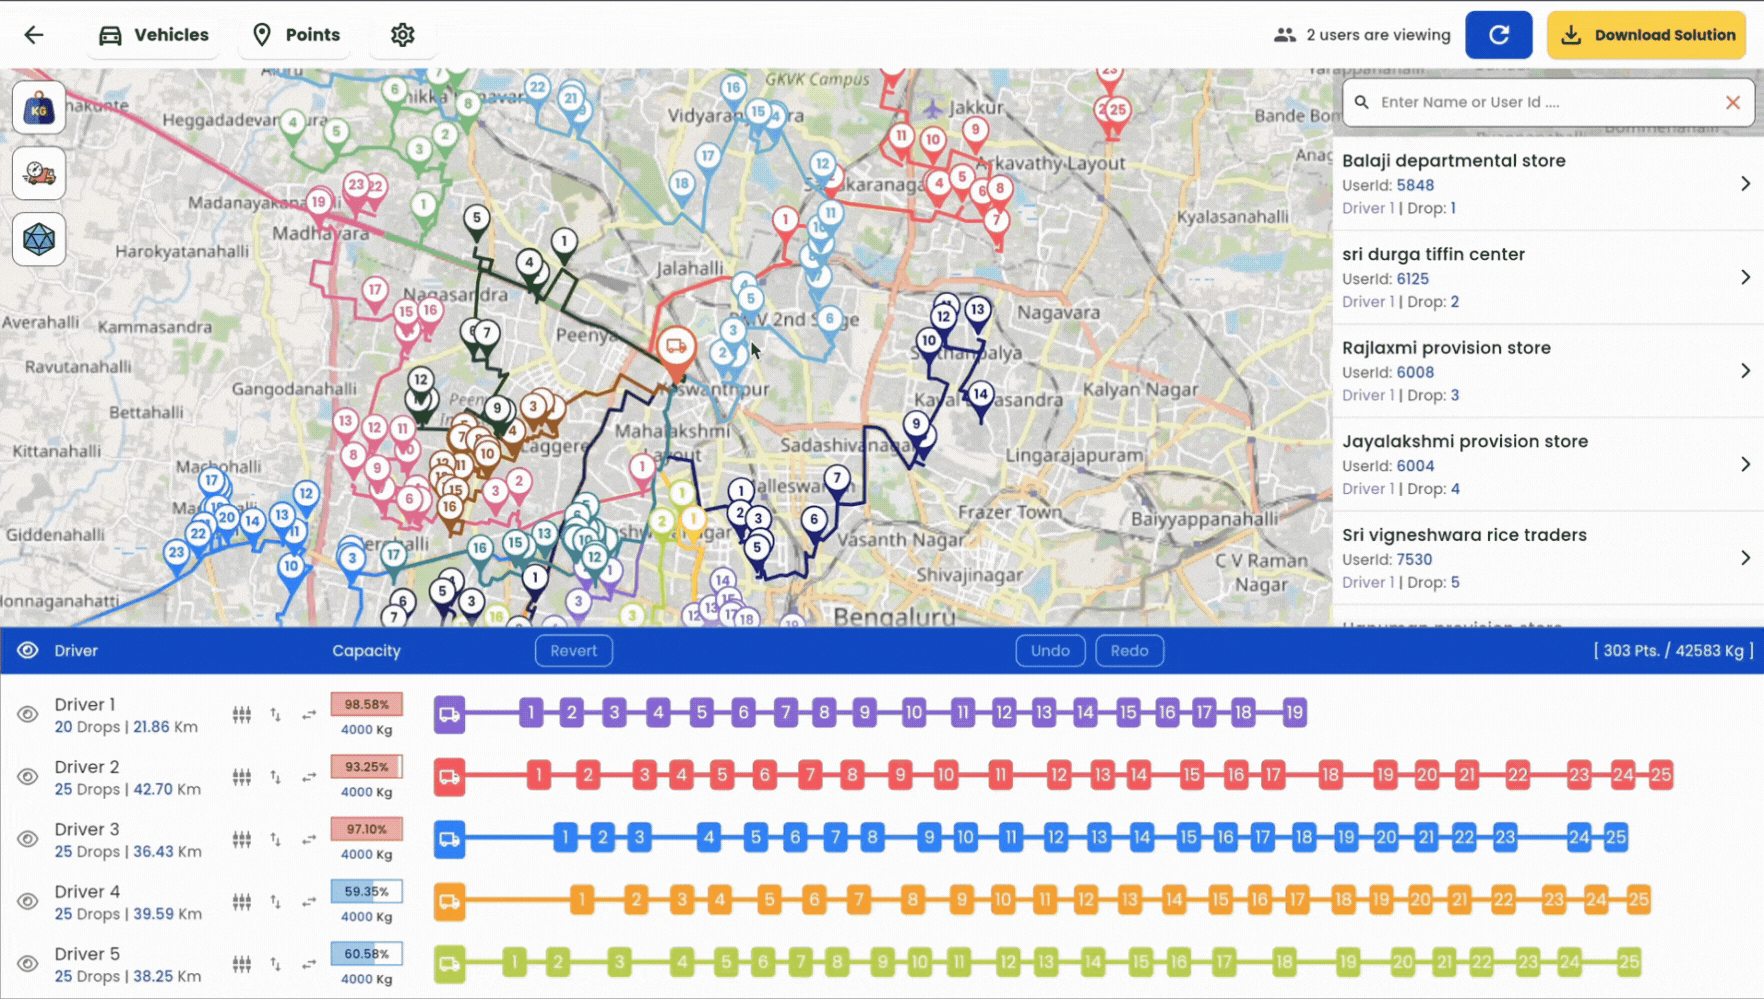Hide Driver 1 route with eye icon
The image size is (1764, 999).
click(x=28, y=714)
